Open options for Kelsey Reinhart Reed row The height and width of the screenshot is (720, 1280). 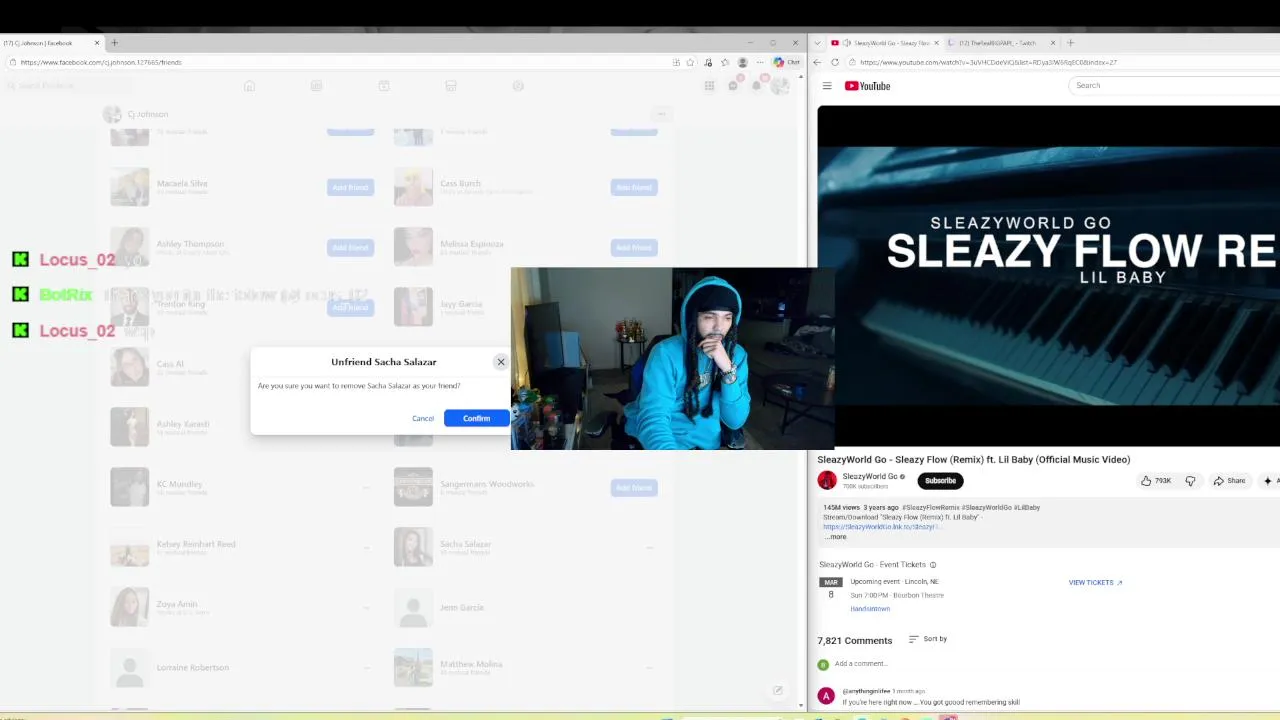(x=366, y=547)
